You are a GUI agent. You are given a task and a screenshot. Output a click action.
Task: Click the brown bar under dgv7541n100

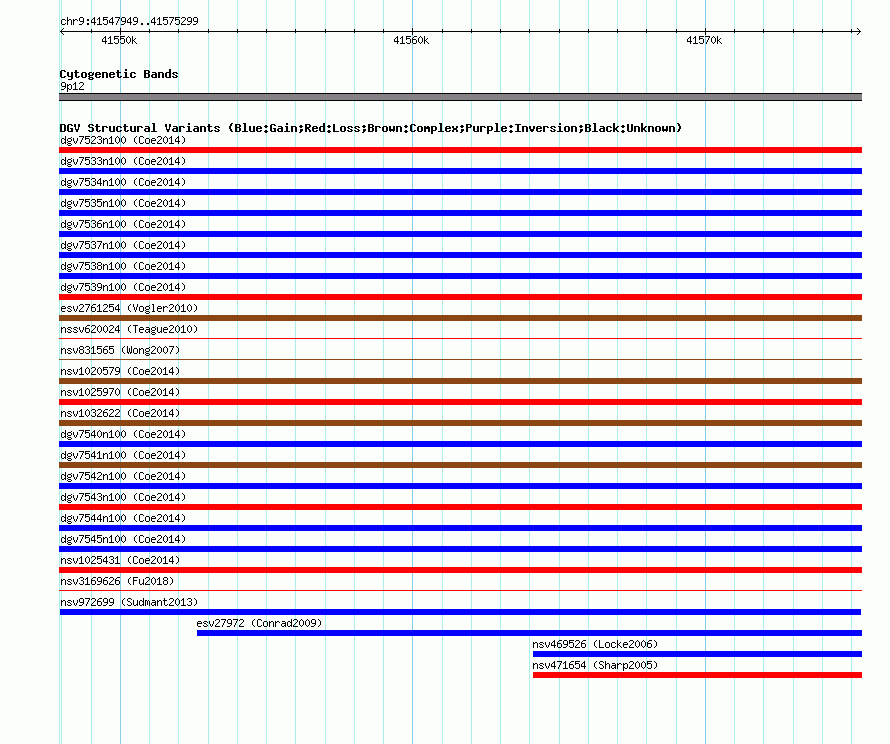[x=460, y=465]
